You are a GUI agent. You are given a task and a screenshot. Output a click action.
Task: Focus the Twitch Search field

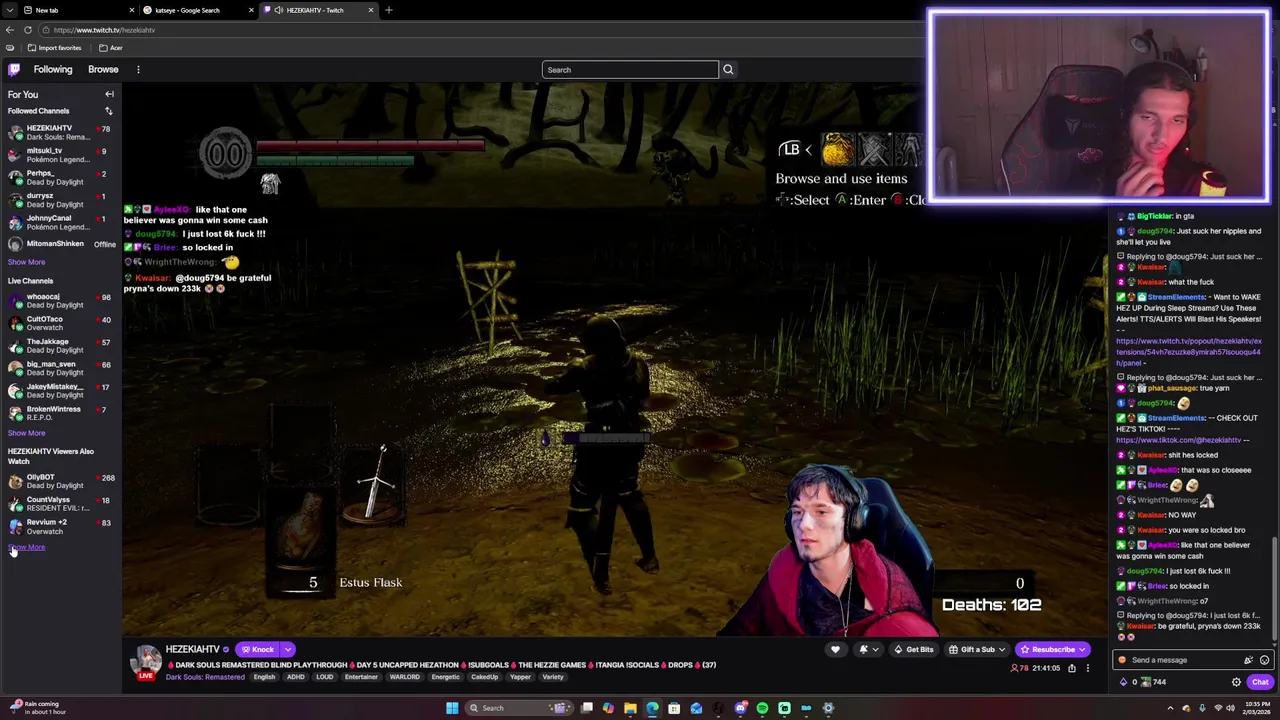(630, 69)
